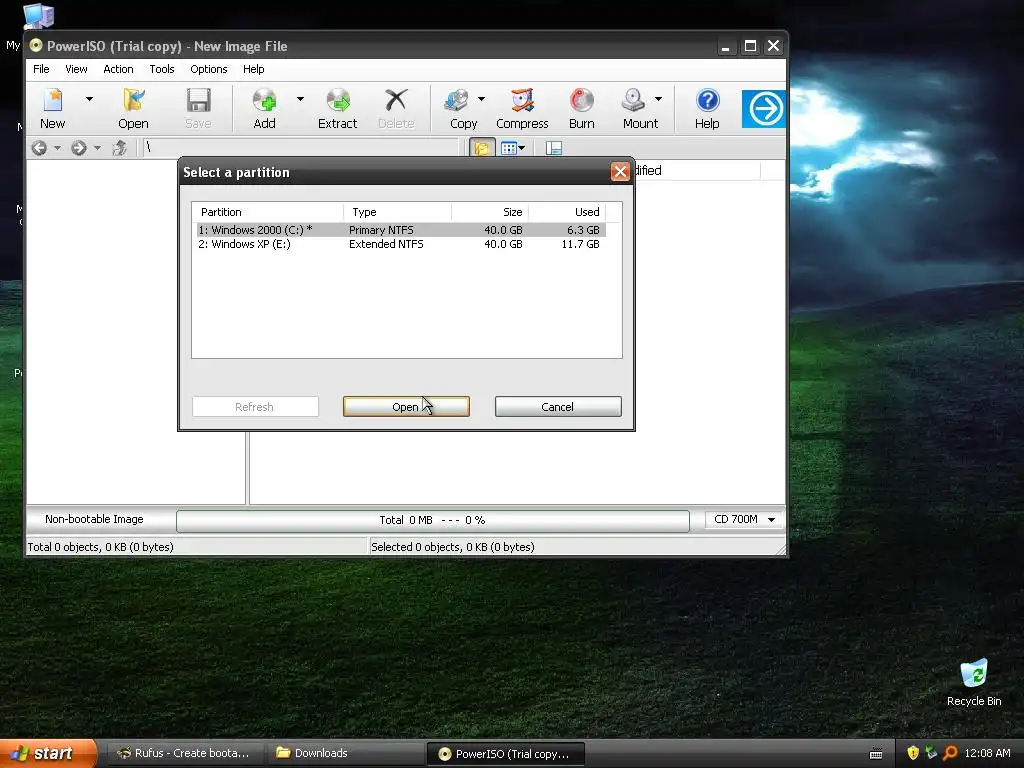Screen dimensions: 1024x768
Task: Select the Windows XP (E:) partition row
Action: point(401,244)
